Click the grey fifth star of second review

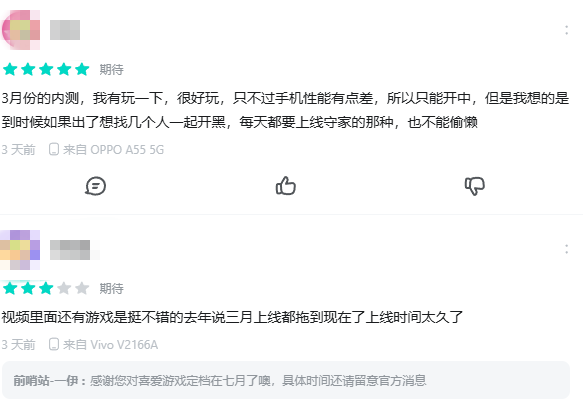pyautogui.click(x=82, y=288)
